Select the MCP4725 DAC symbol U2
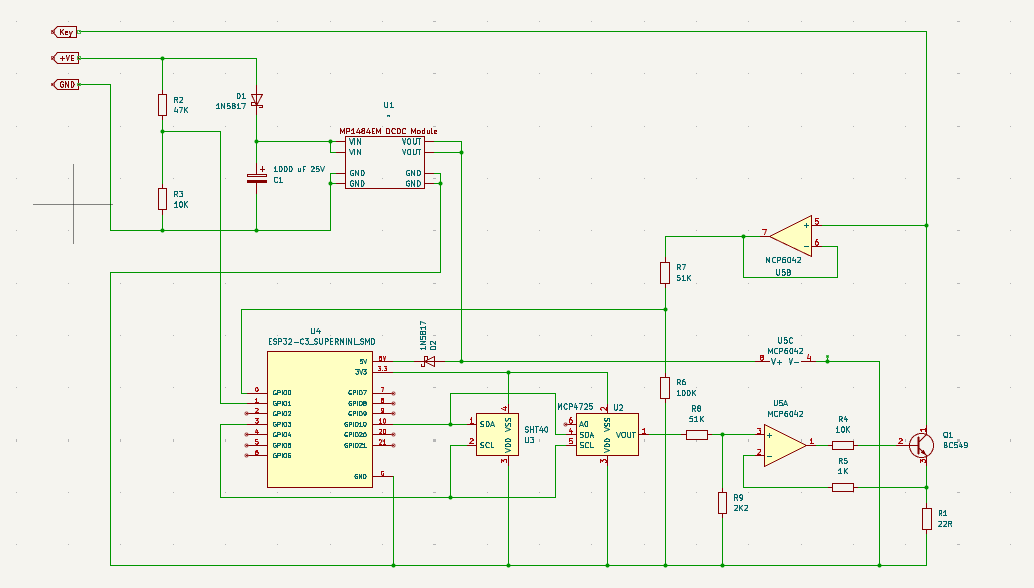The image size is (1034, 588). click(607, 434)
